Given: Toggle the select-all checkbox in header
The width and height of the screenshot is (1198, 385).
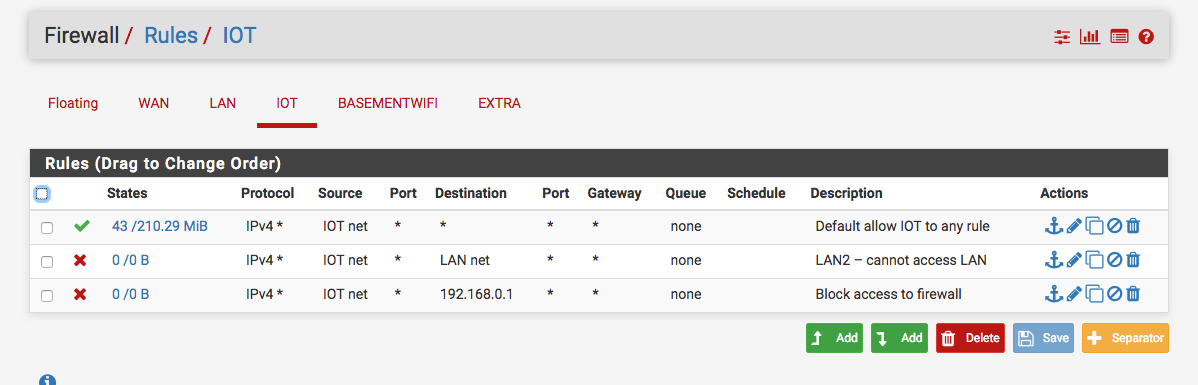Looking at the screenshot, I should tap(41, 194).
